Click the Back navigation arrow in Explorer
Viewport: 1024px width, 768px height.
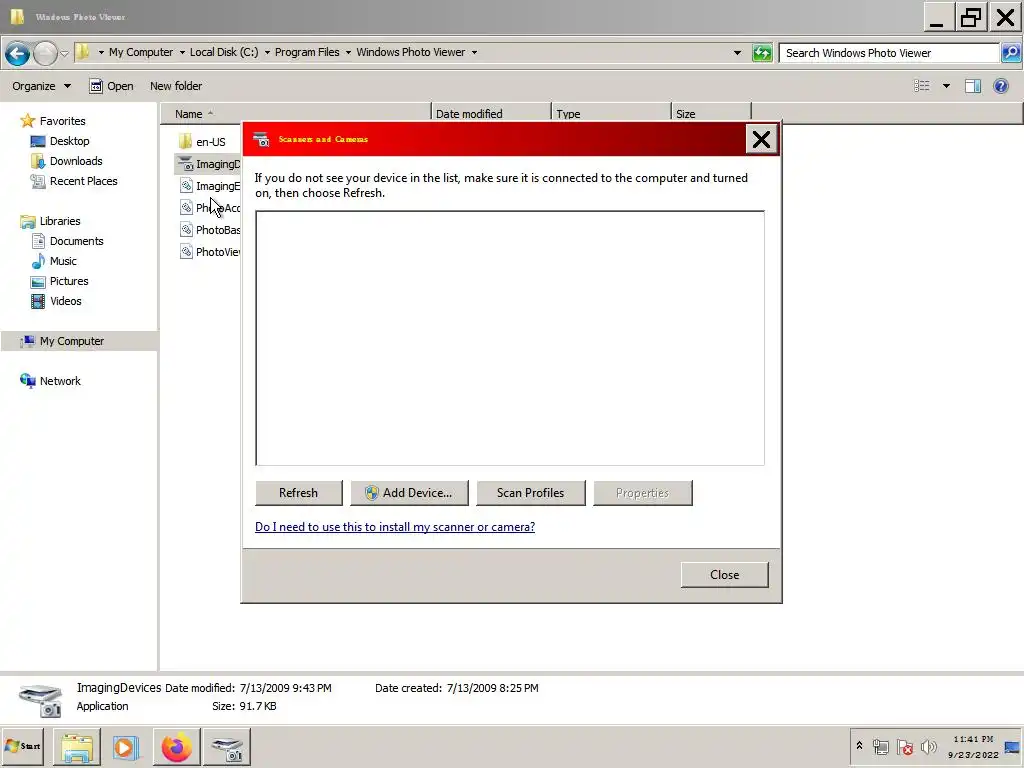[18, 53]
